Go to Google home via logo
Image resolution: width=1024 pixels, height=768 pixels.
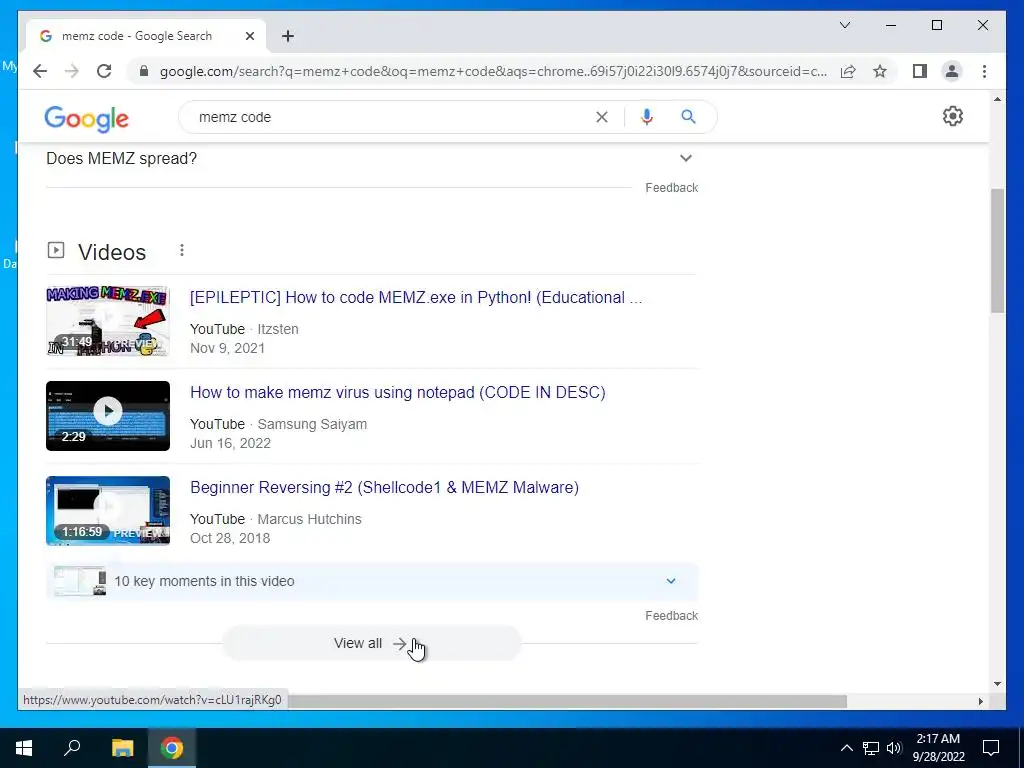pos(86,119)
